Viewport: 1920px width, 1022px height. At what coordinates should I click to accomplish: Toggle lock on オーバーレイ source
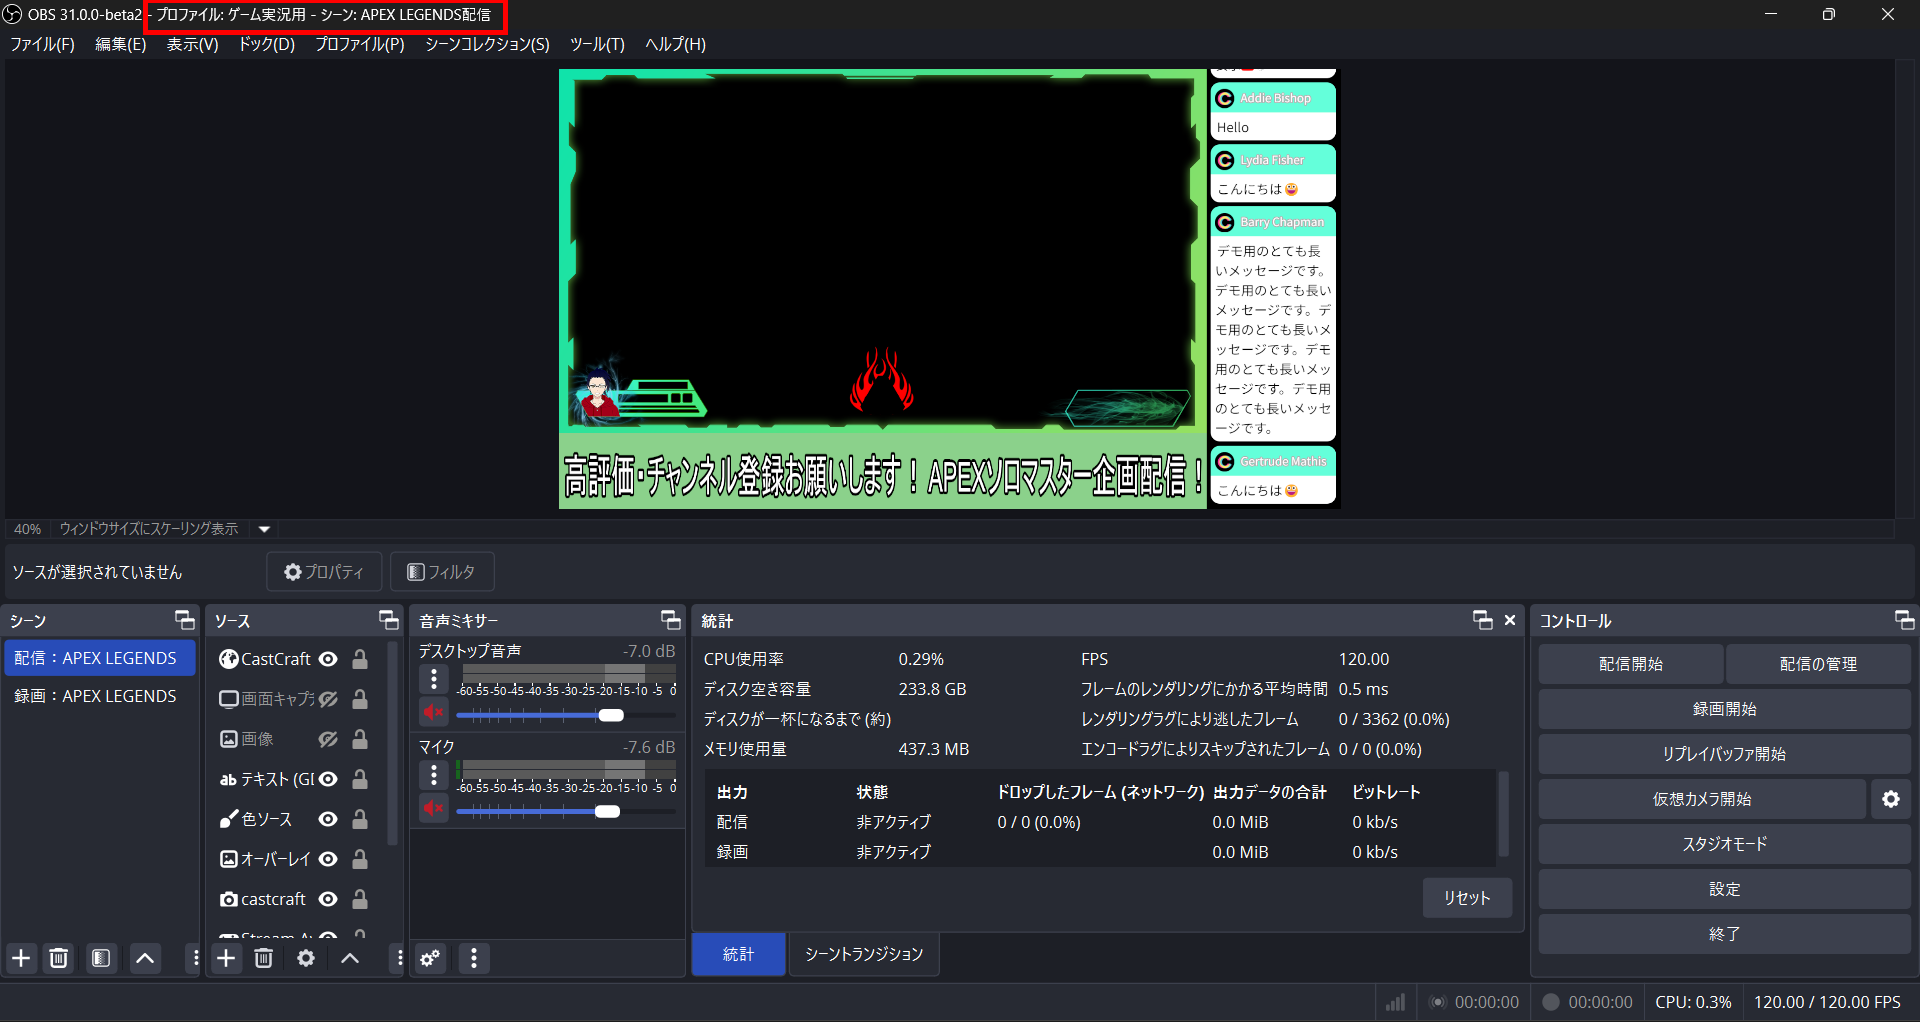360,859
